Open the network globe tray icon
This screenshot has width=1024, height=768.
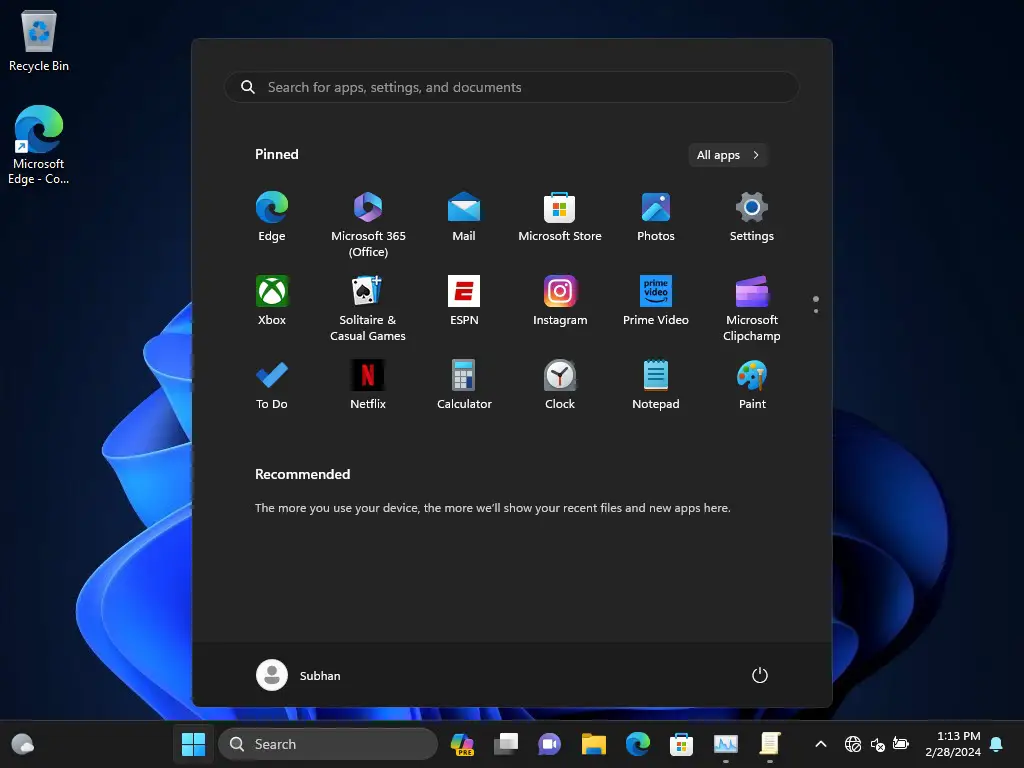pos(853,744)
